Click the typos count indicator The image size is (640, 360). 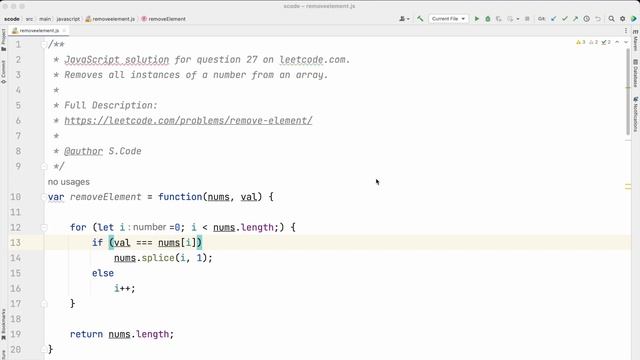pos(606,42)
